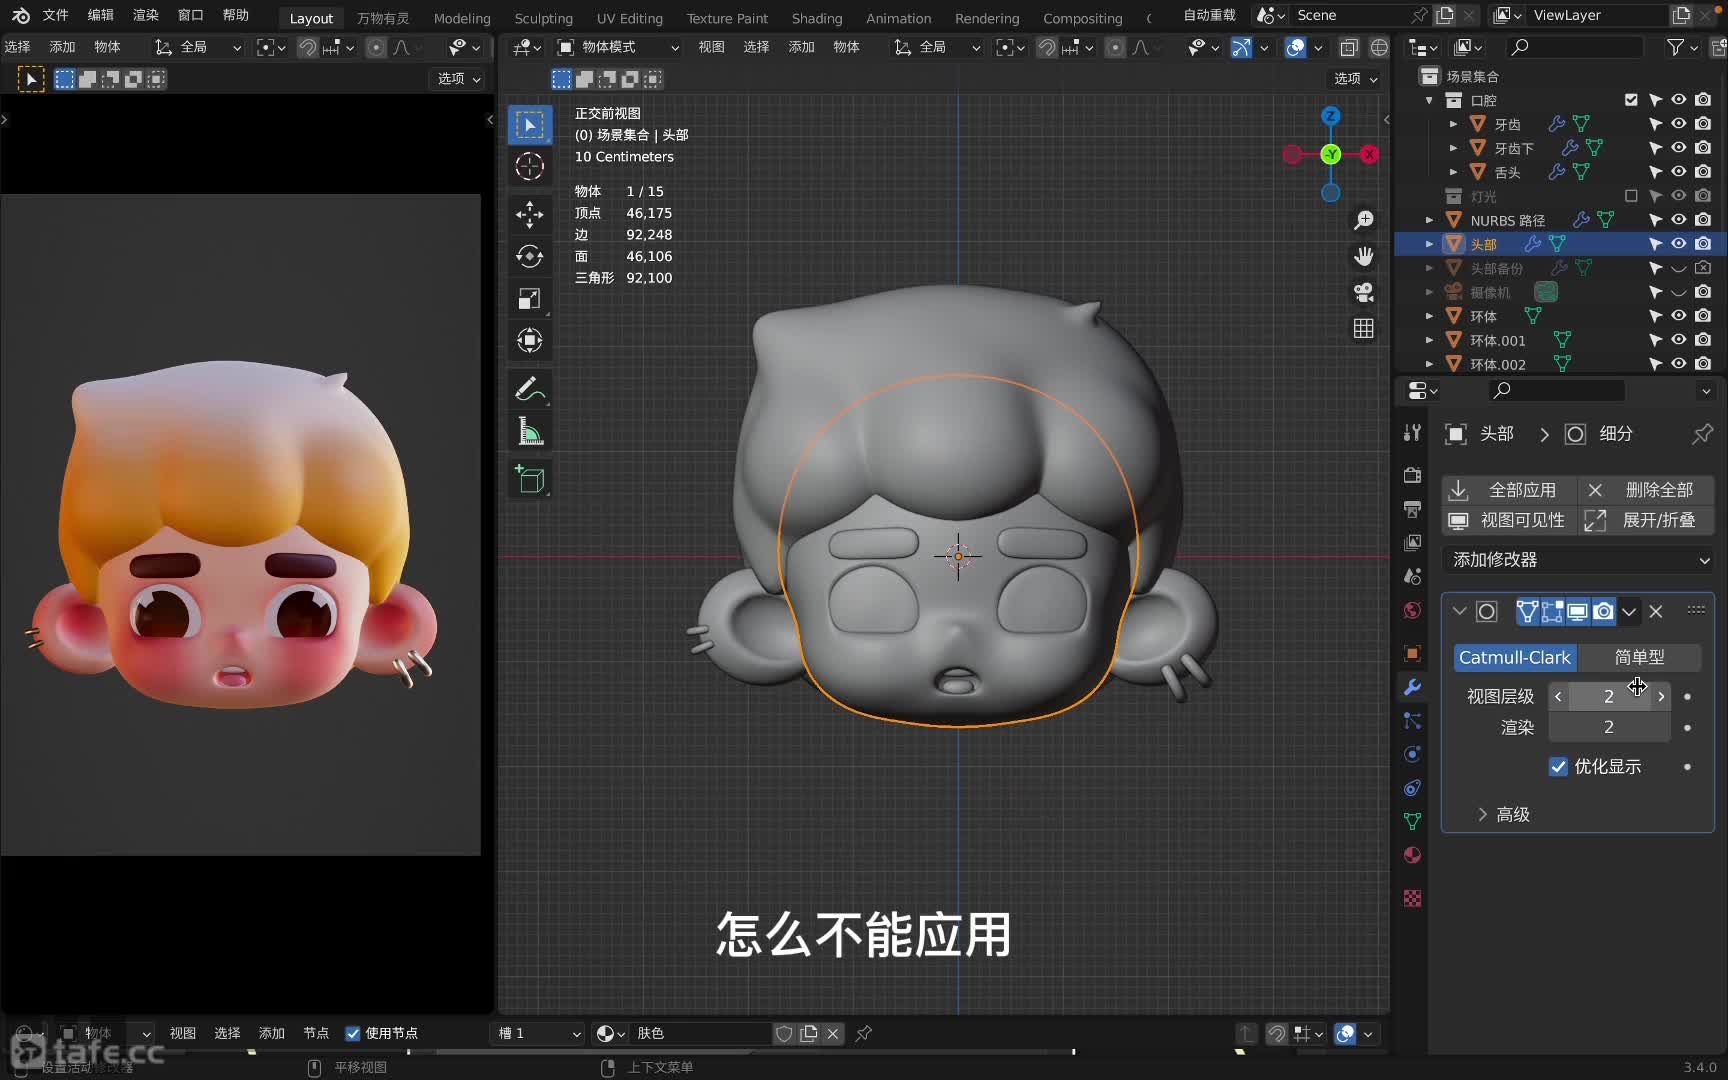Activate the Move tool
1728x1080 pixels.
530,214
